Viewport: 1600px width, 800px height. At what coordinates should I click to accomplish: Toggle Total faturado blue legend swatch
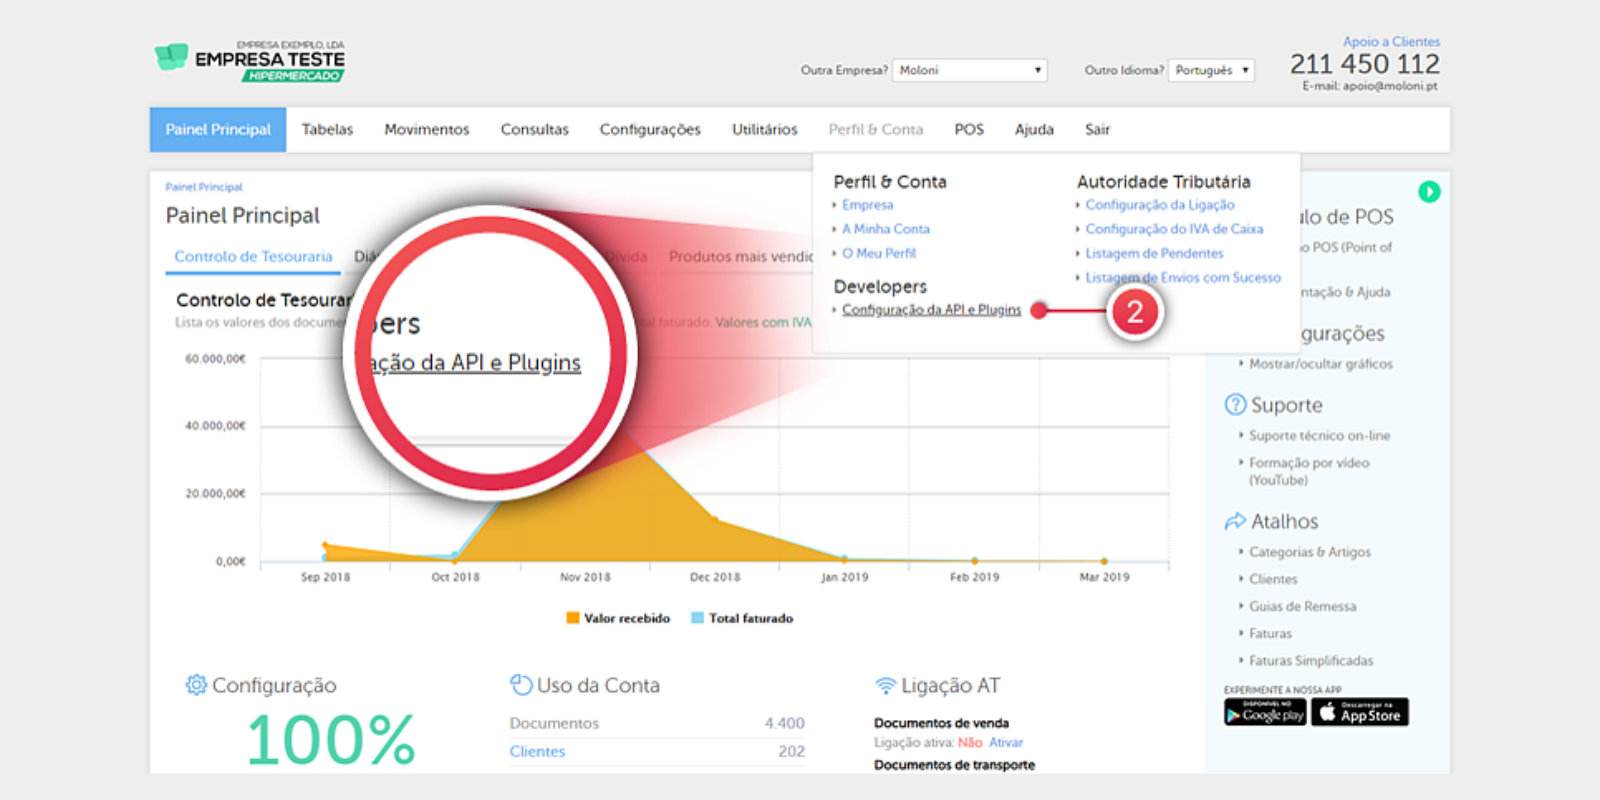(698, 618)
